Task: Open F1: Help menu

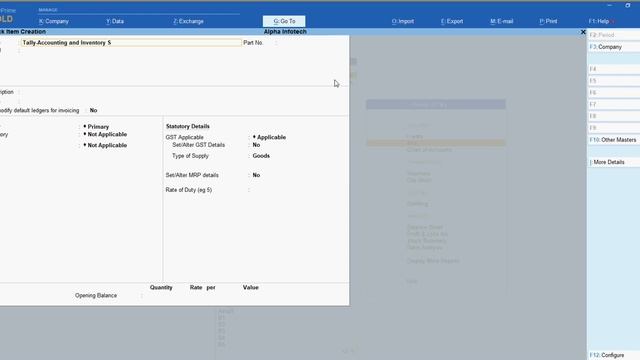Action: 599,21
